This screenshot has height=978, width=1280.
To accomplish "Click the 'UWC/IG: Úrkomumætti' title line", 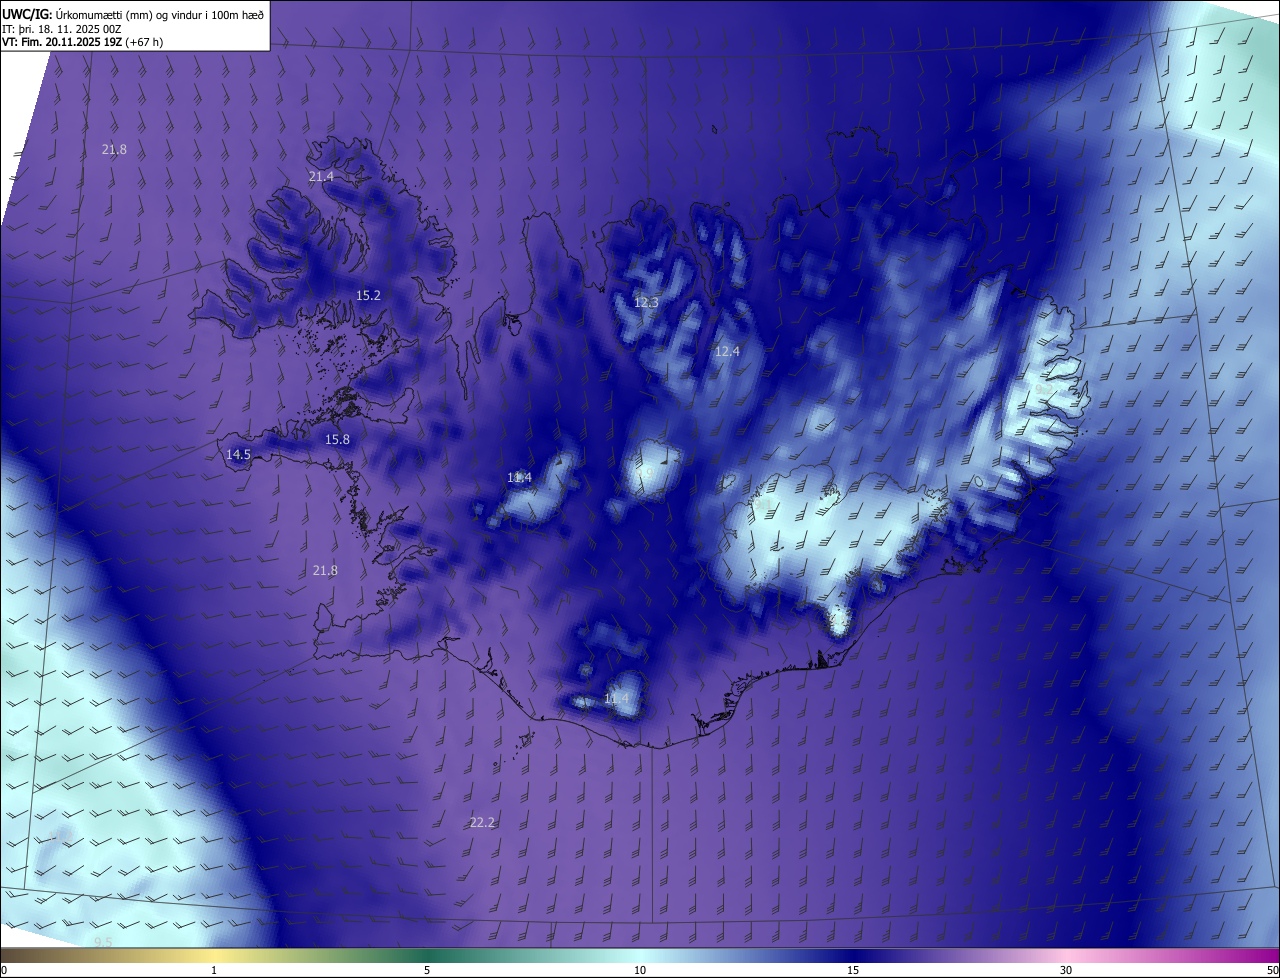I will (x=134, y=13).
